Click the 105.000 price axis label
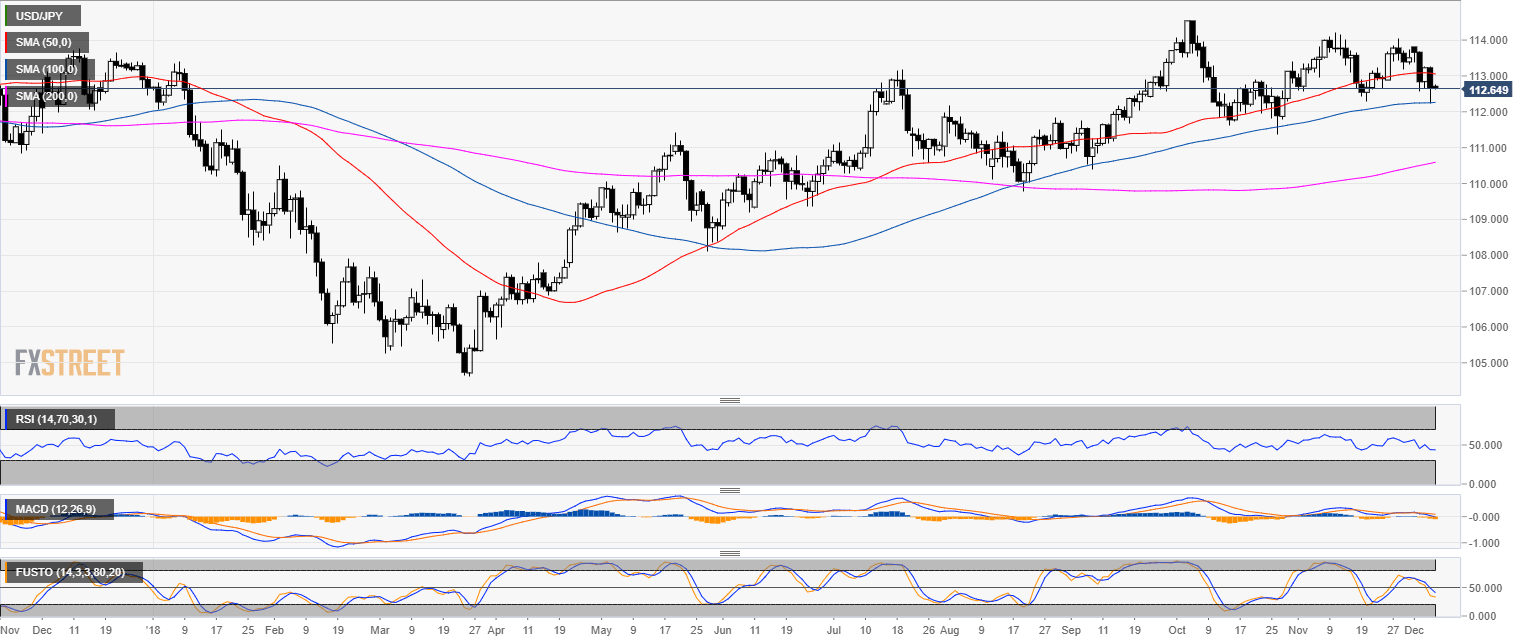The height and width of the screenshot is (643, 1531). pos(1487,363)
